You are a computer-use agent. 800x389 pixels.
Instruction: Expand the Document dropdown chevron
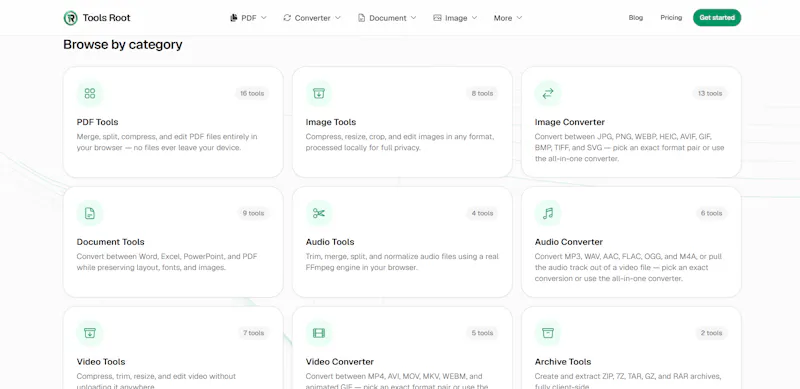click(x=413, y=18)
